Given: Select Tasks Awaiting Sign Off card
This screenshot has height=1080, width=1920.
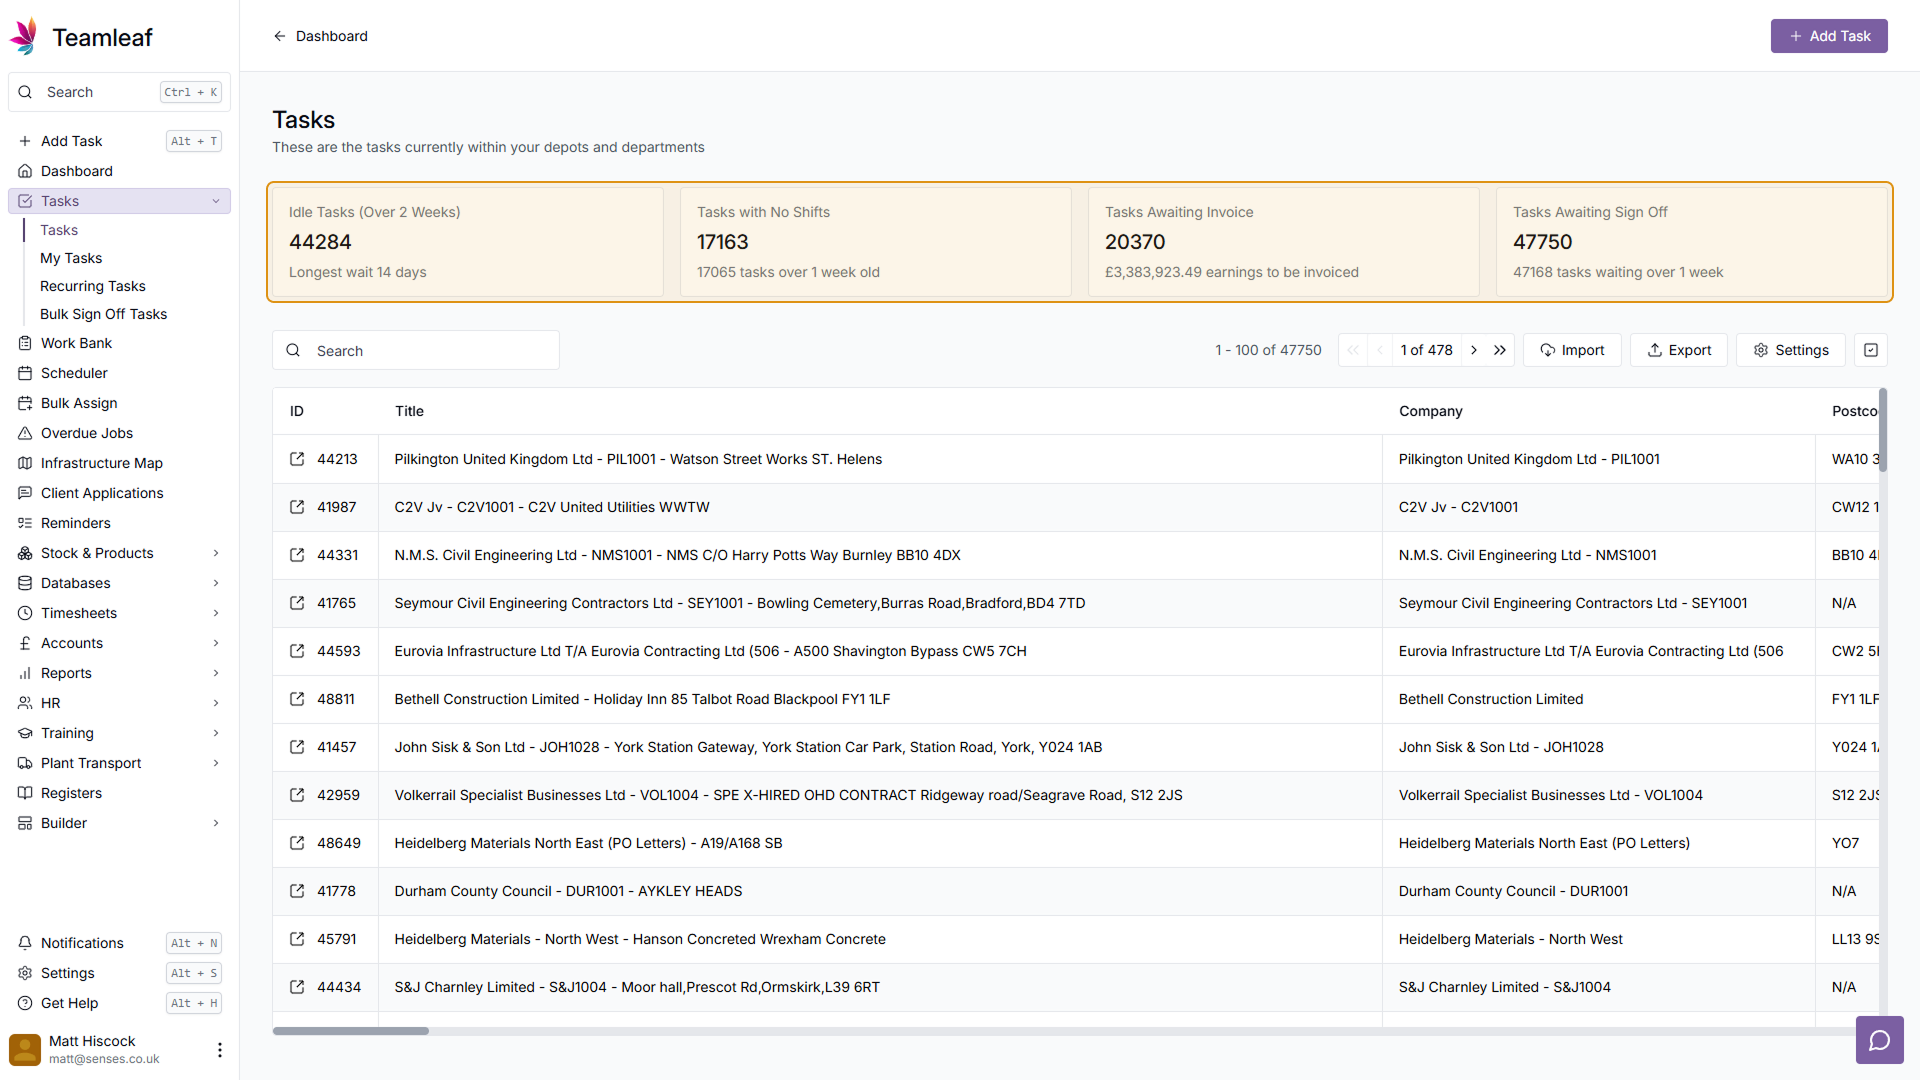Looking at the screenshot, I should tap(1691, 242).
